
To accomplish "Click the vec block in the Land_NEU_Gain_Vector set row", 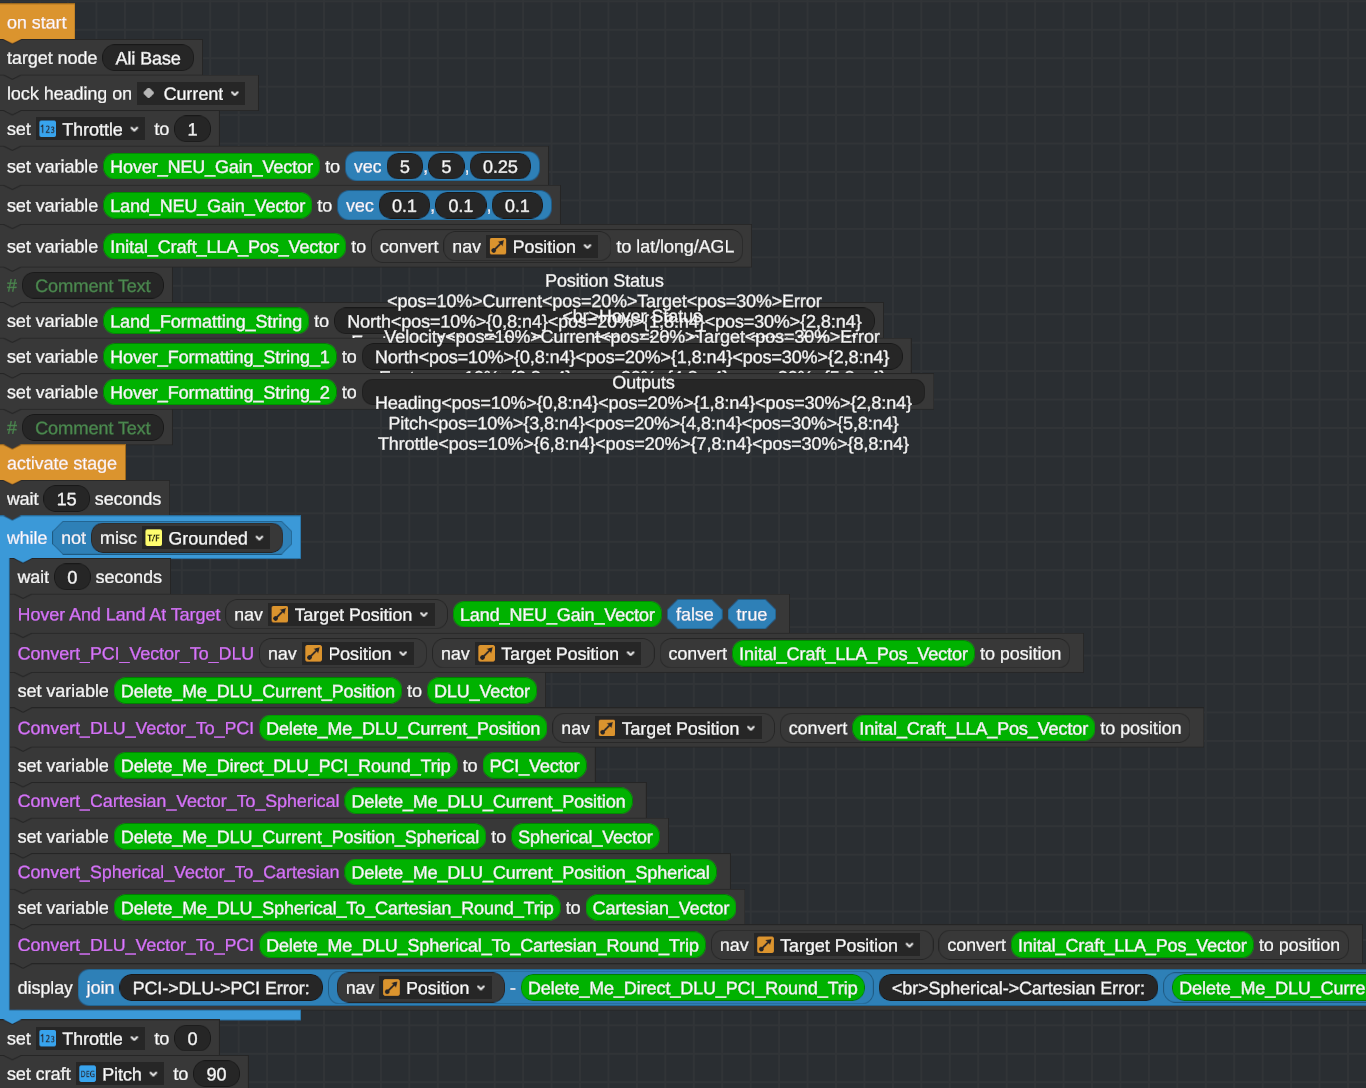I will (442, 206).
